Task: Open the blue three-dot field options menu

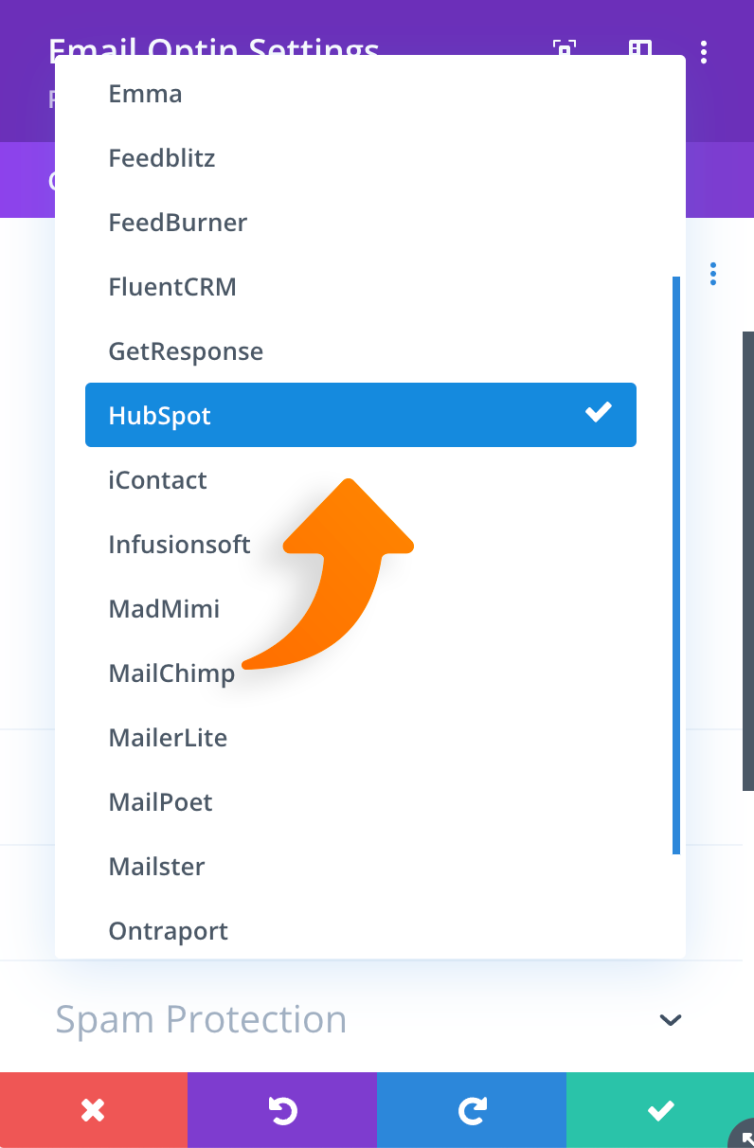Action: pyautogui.click(x=713, y=273)
